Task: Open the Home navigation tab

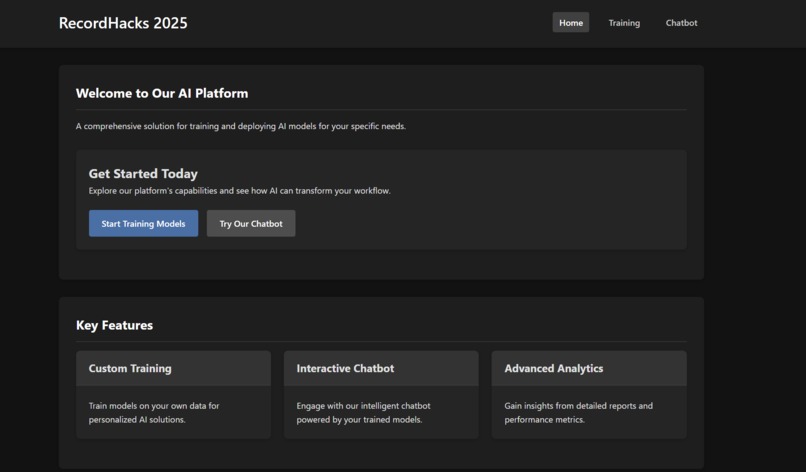Action: click(x=571, y=23)
